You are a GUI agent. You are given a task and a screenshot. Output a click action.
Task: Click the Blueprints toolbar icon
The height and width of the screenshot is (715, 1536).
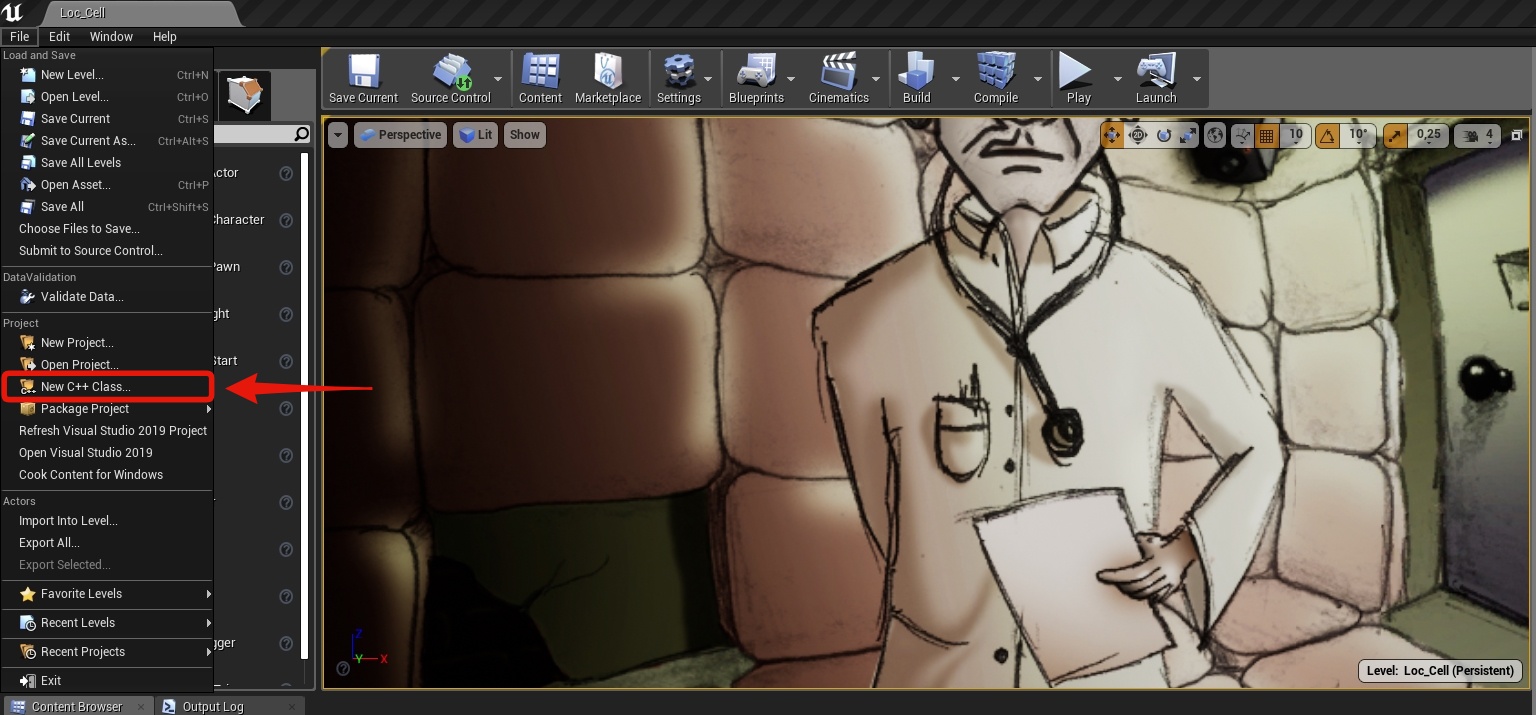click(756, 72)
